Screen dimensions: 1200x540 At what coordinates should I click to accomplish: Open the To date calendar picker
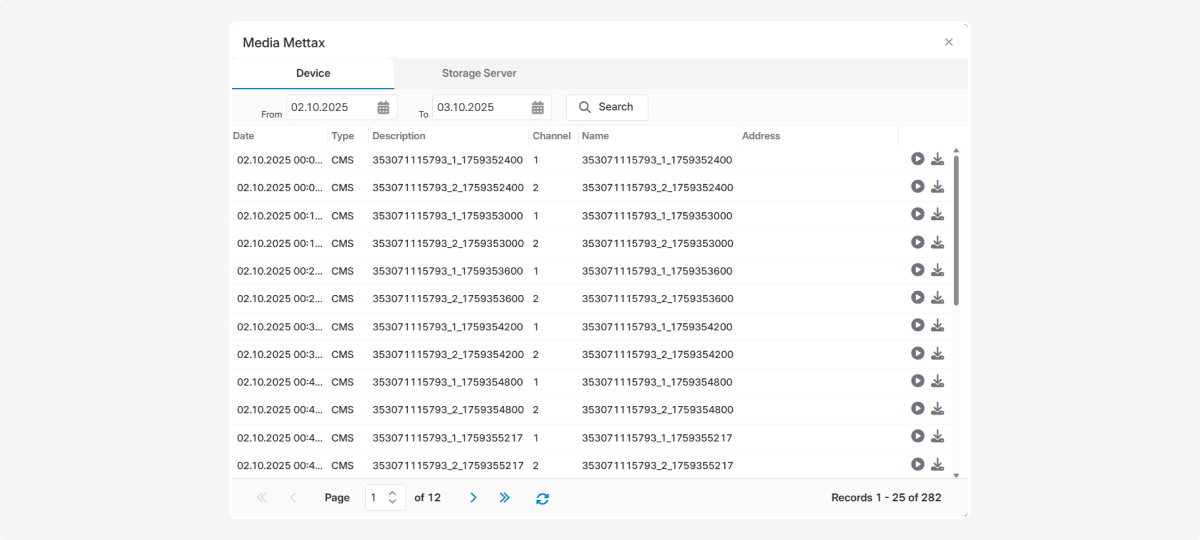(x=537, y=108)
